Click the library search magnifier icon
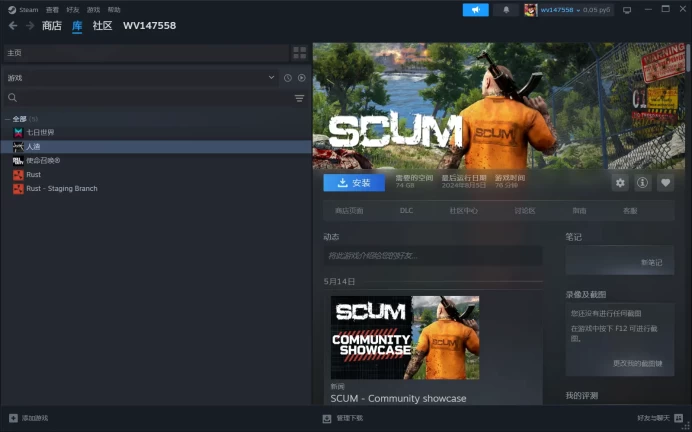 pyautogui.click(x=12, y=98)
